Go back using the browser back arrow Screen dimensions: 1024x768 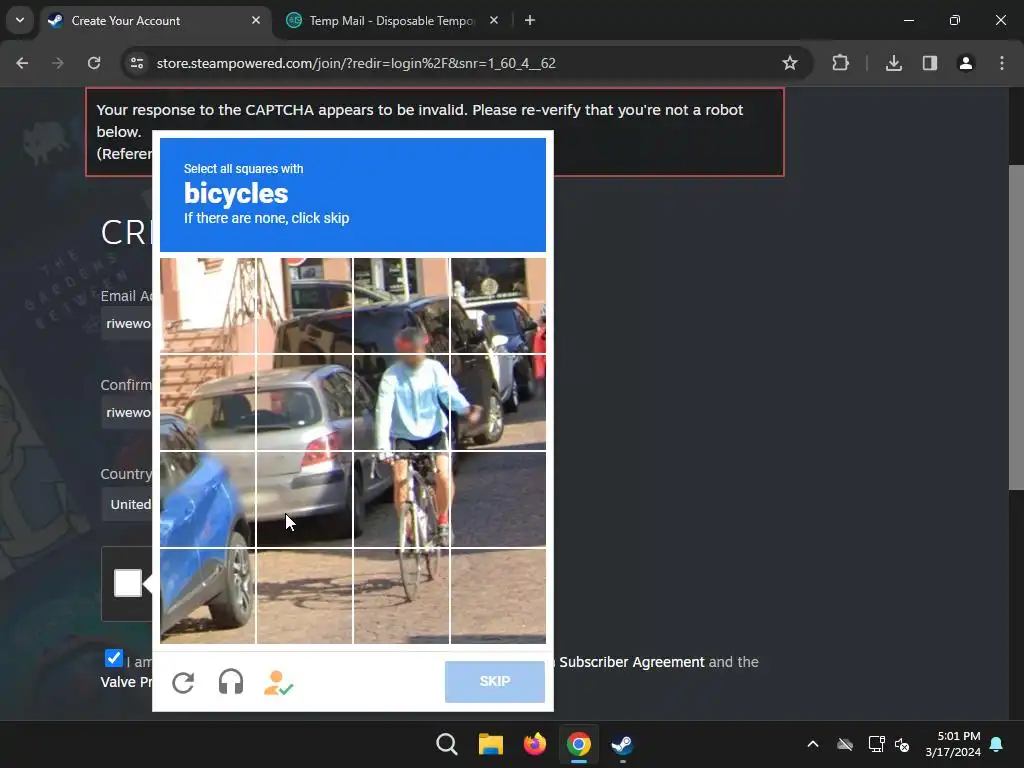click(x=22, y=63)
